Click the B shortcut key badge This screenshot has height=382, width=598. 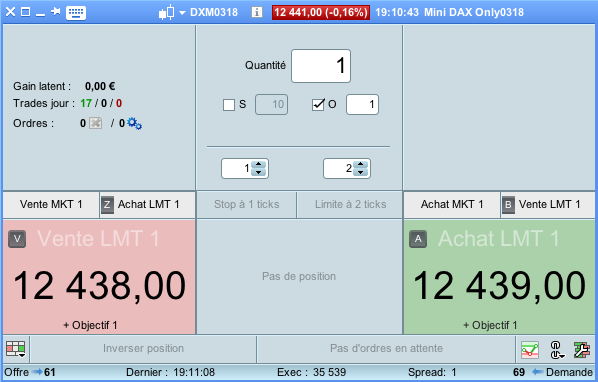pyautogui.click(x=508, y=205)
